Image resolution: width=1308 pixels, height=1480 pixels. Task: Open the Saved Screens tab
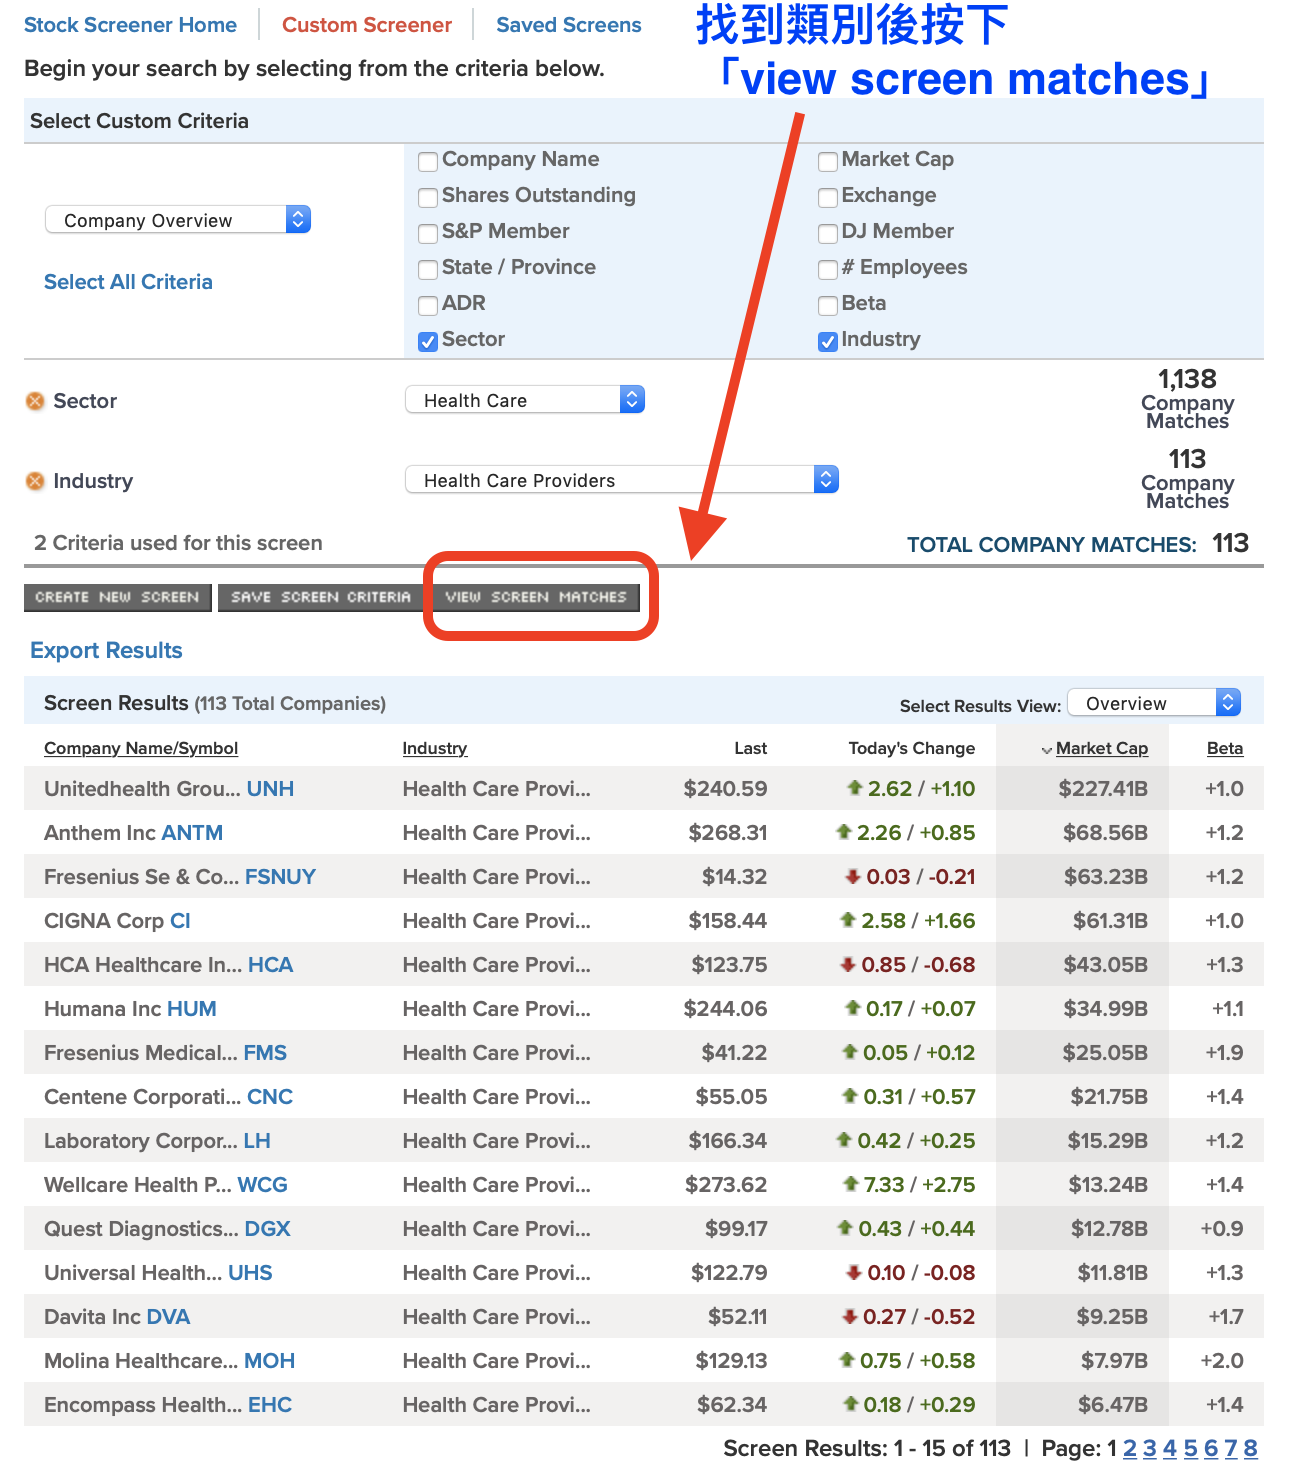pyautogui.click(x=569, y=25)
